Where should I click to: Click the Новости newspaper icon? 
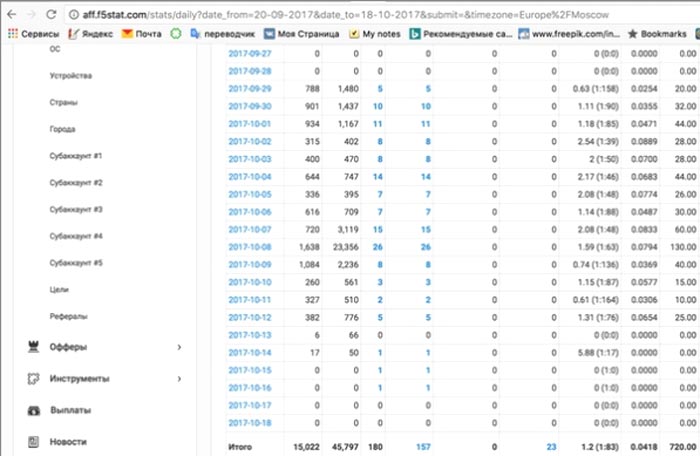pyautogui.click(x=33, y=442)
